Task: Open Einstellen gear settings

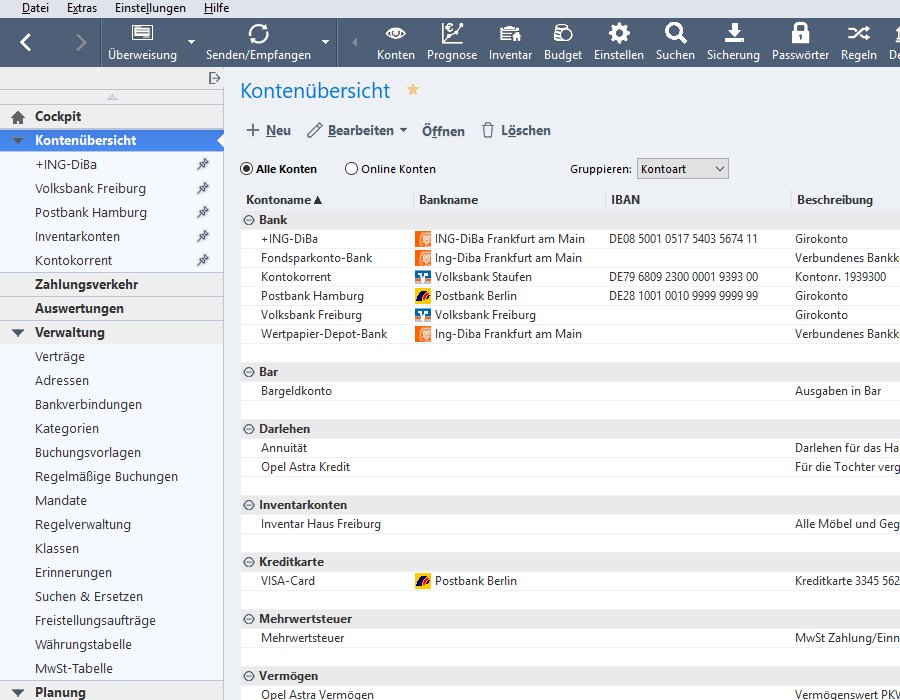Action: point(619,34)
